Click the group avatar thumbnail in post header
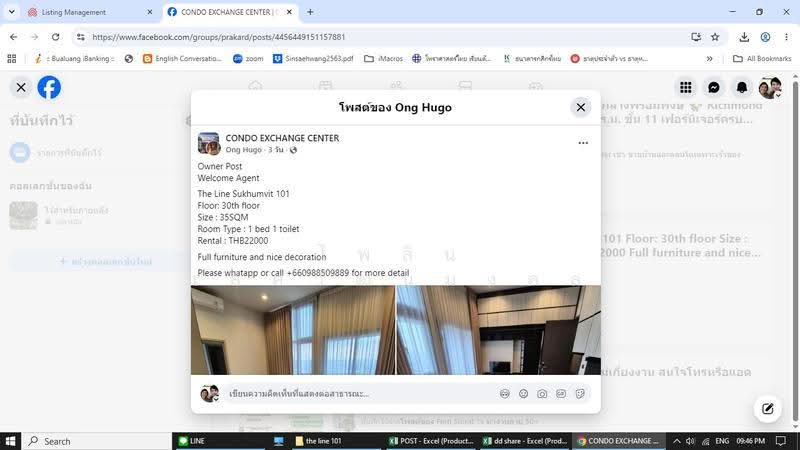 point(209,143)
